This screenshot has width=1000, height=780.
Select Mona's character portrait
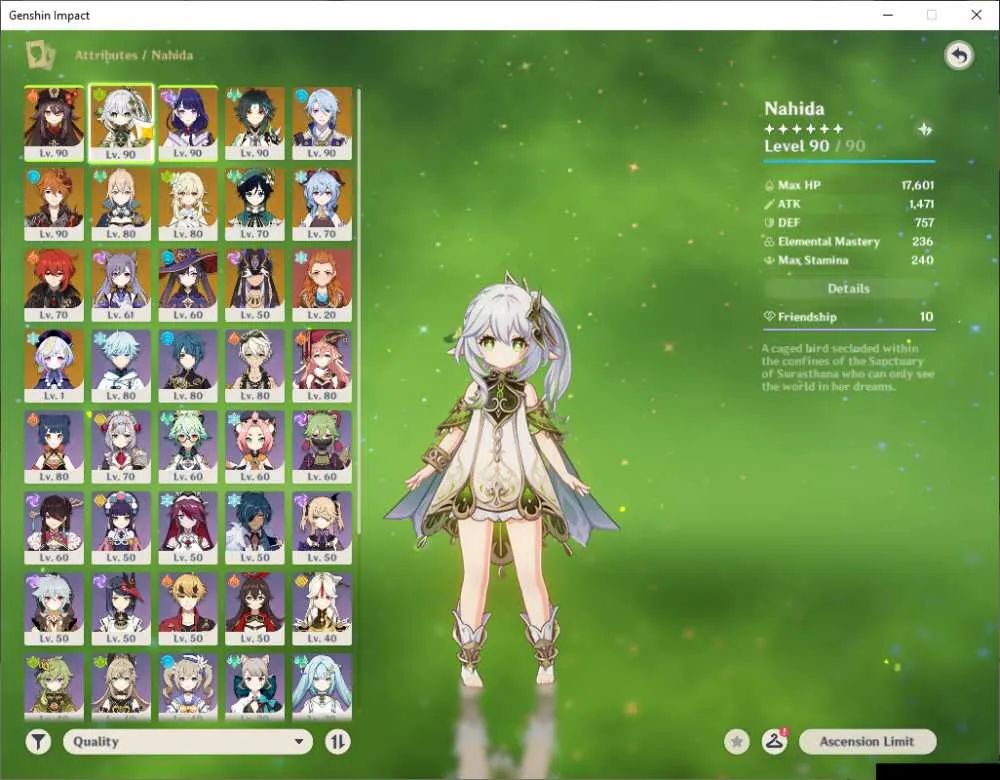point(188,285)
